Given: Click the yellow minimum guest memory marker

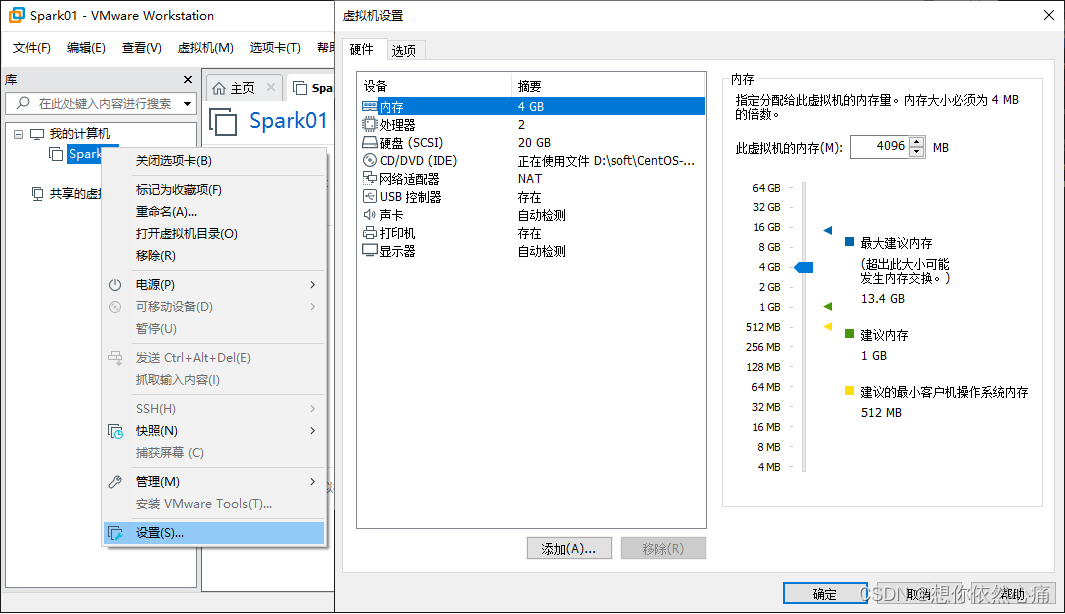Looking at the screenshot, I should point(827,327).
